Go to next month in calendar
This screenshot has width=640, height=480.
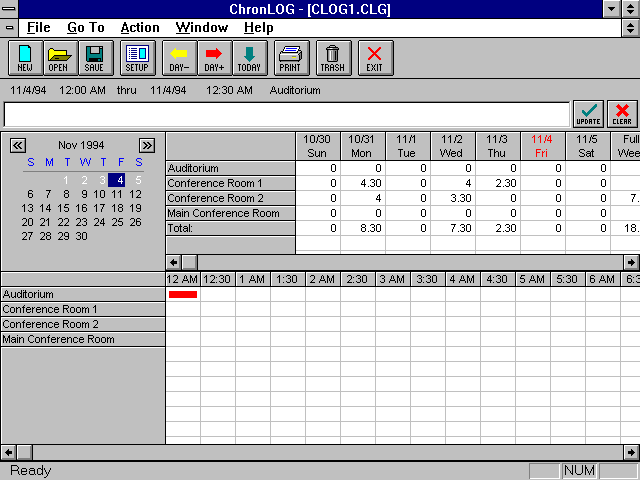[147, 145]
